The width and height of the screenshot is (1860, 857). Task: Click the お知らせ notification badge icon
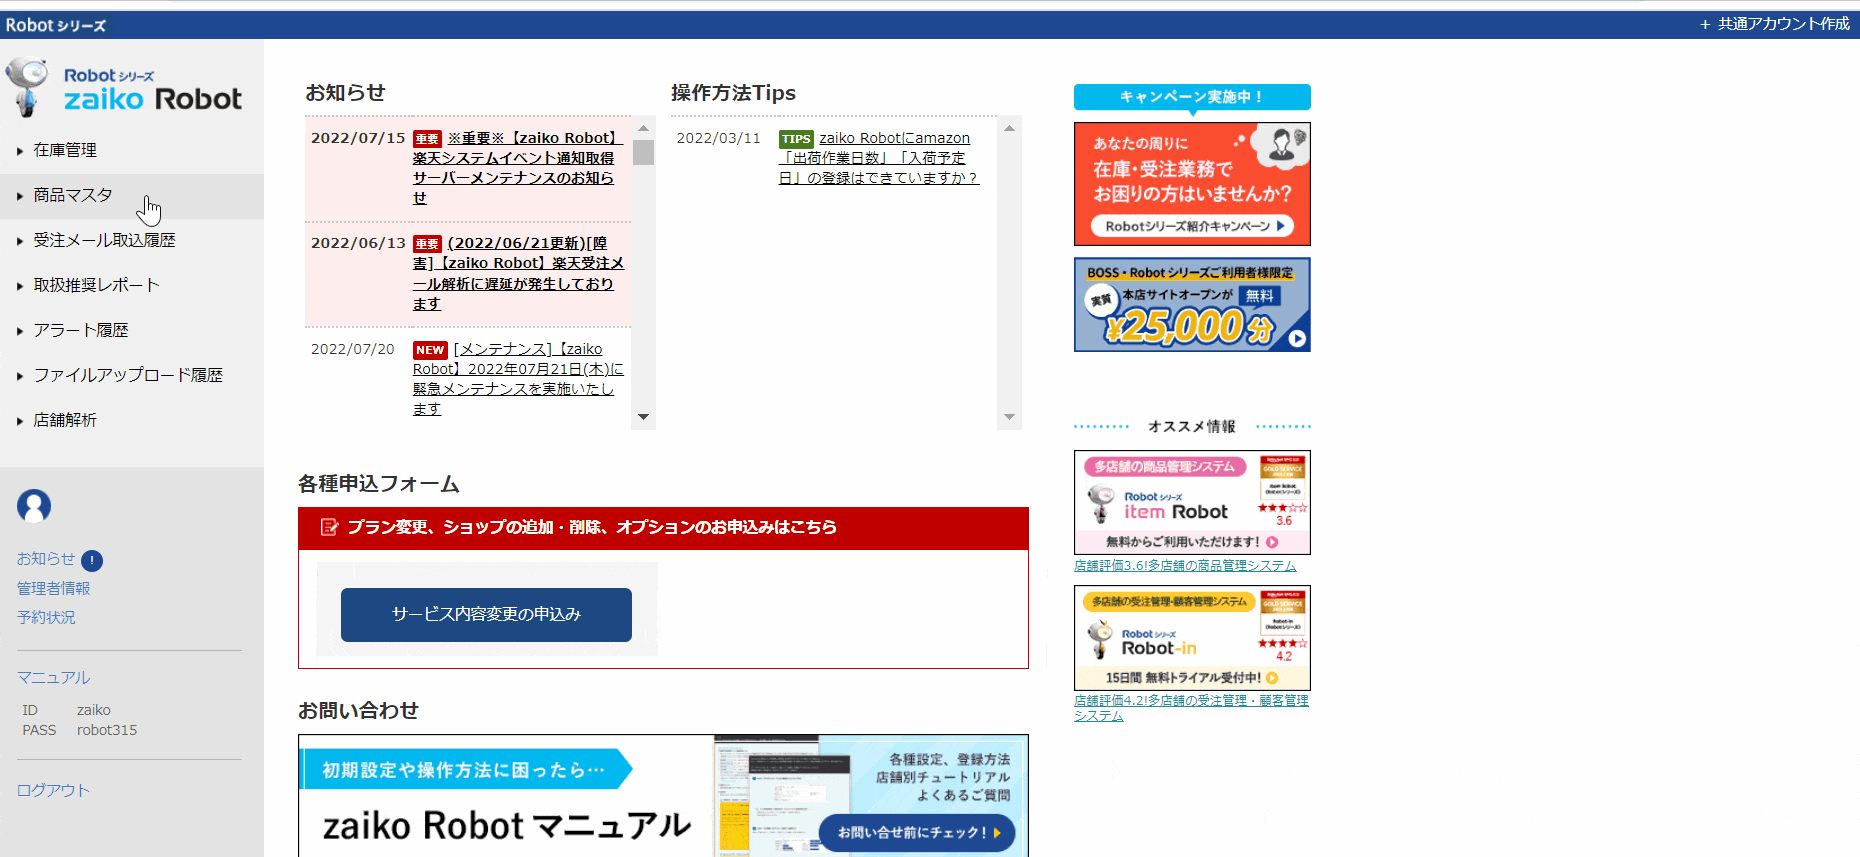(92, 561)
